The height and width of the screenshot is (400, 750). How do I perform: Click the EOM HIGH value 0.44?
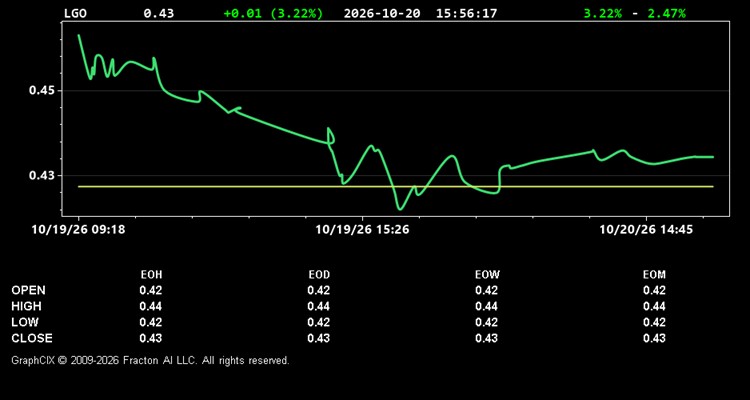[654, 306]
